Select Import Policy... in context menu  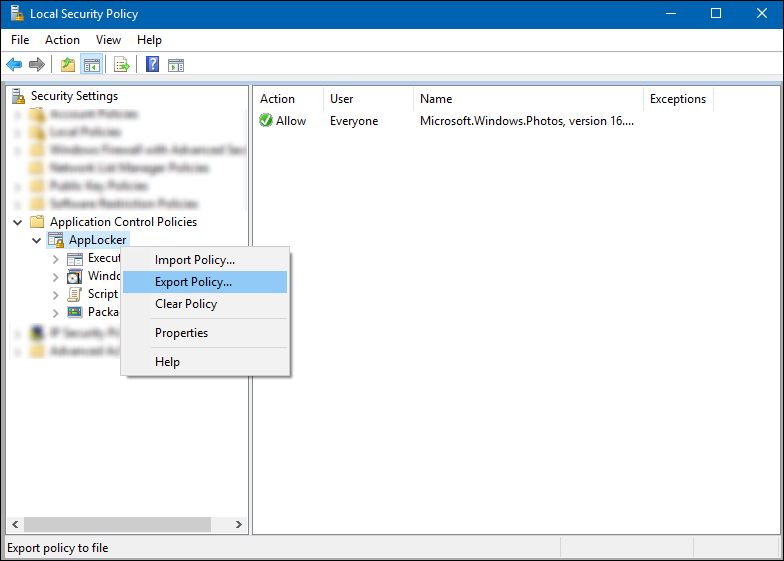click(x=195, y=260)
